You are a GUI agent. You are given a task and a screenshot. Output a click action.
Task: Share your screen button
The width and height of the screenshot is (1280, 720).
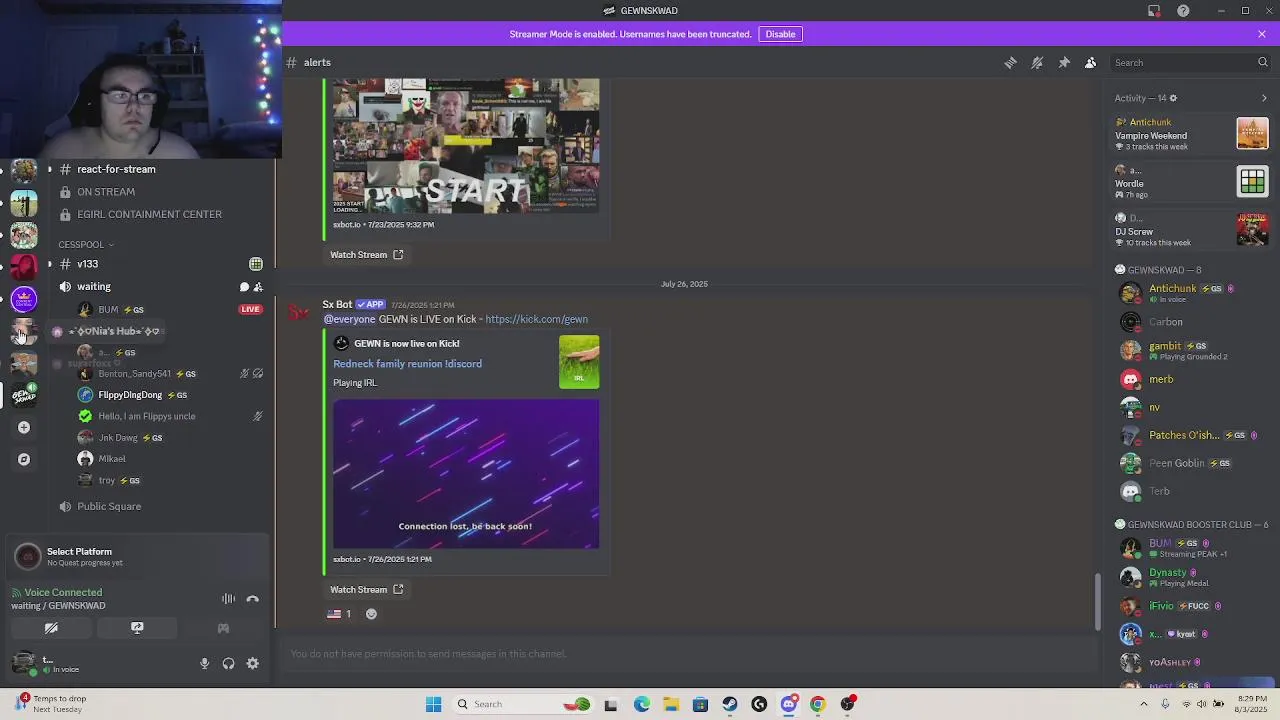coord(137,628)
